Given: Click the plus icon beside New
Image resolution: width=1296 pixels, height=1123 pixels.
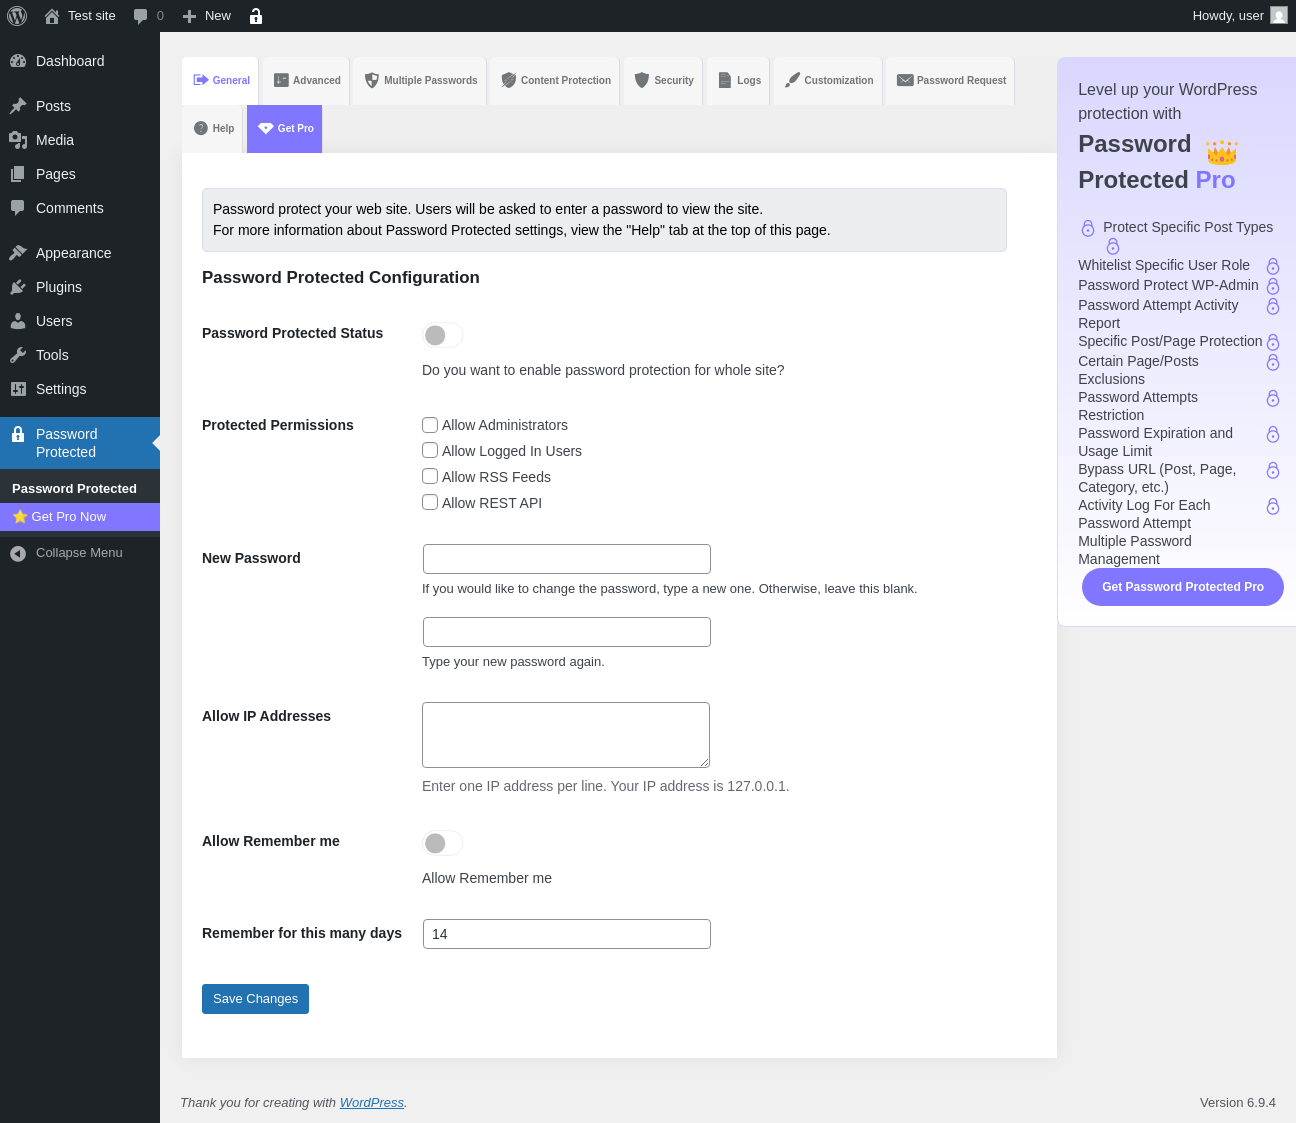Looking at the screenshot, I should tap(189, 16).
